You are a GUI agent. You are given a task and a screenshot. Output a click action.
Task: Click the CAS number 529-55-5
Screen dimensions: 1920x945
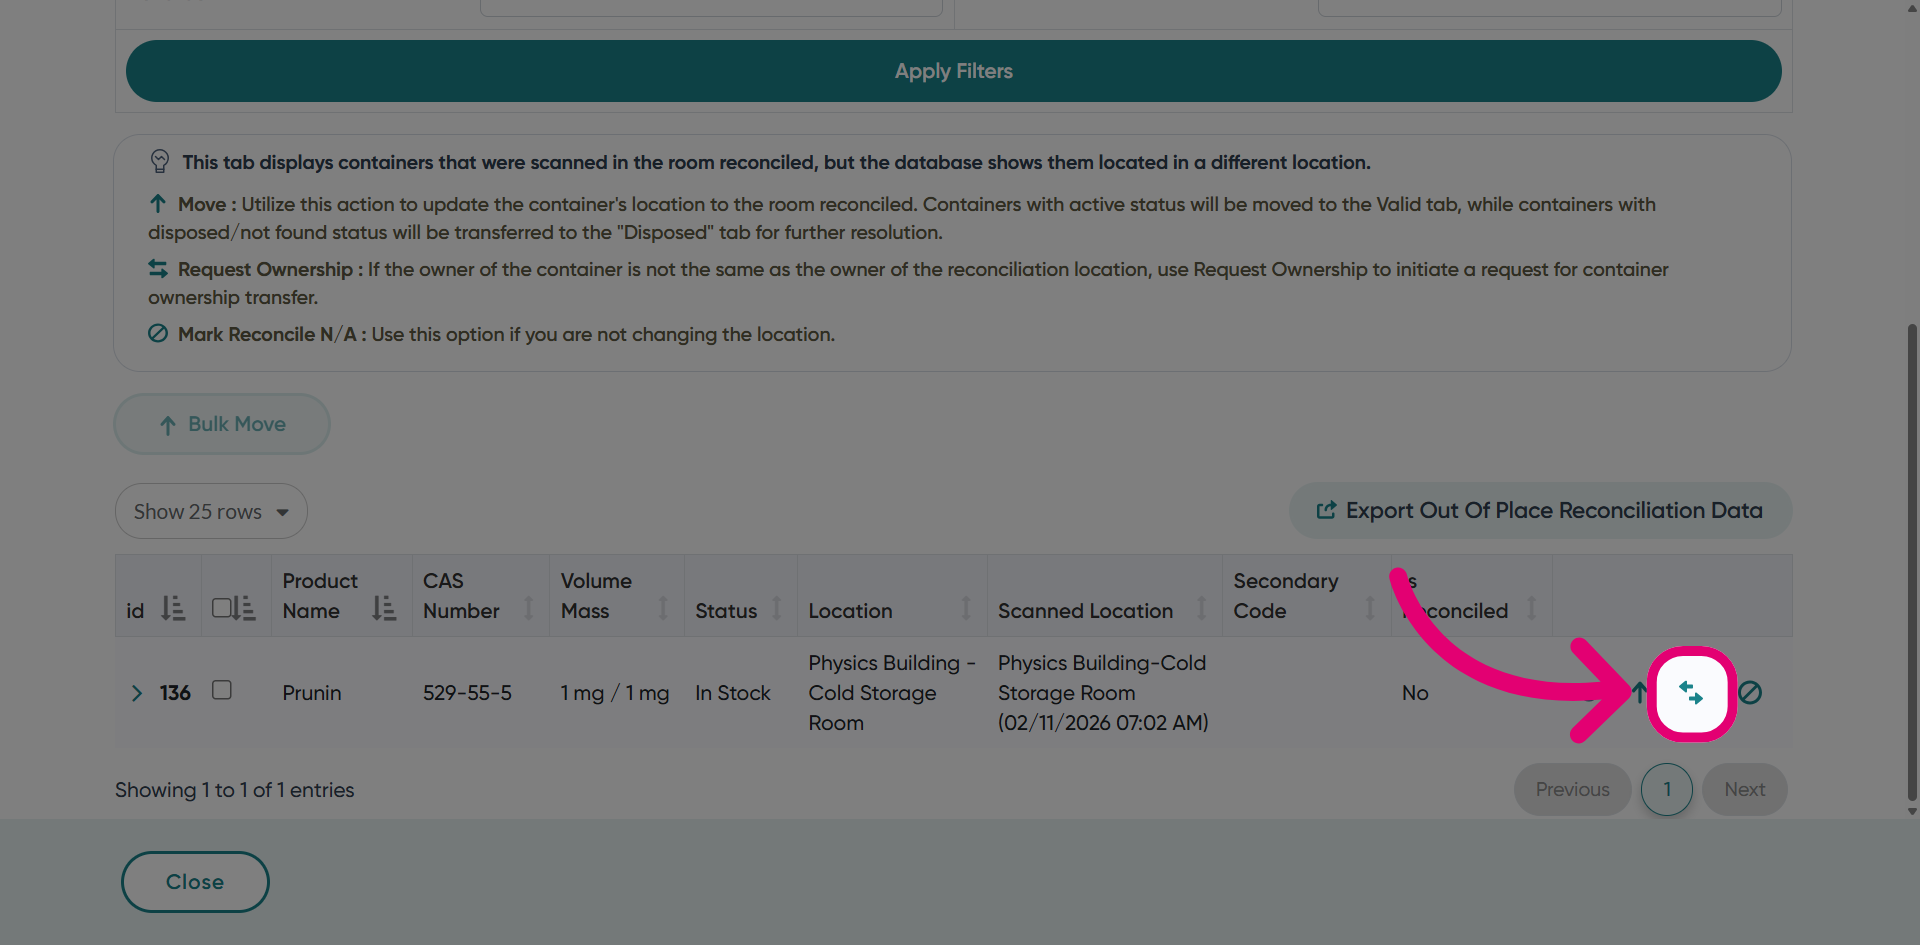click(467, 693)
